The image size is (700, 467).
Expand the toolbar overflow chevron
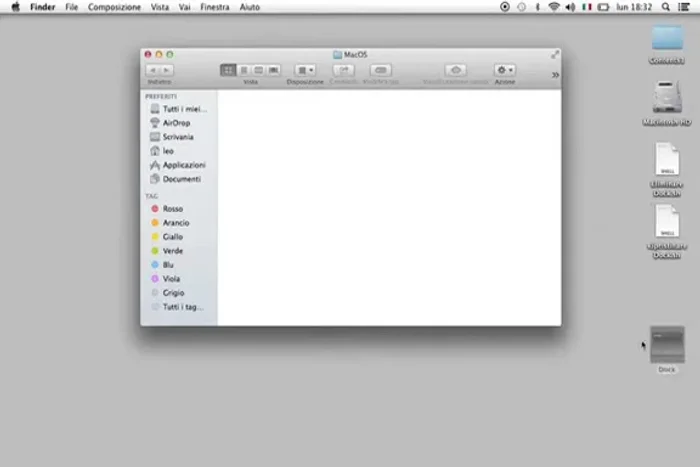click(x=555, y=74)
